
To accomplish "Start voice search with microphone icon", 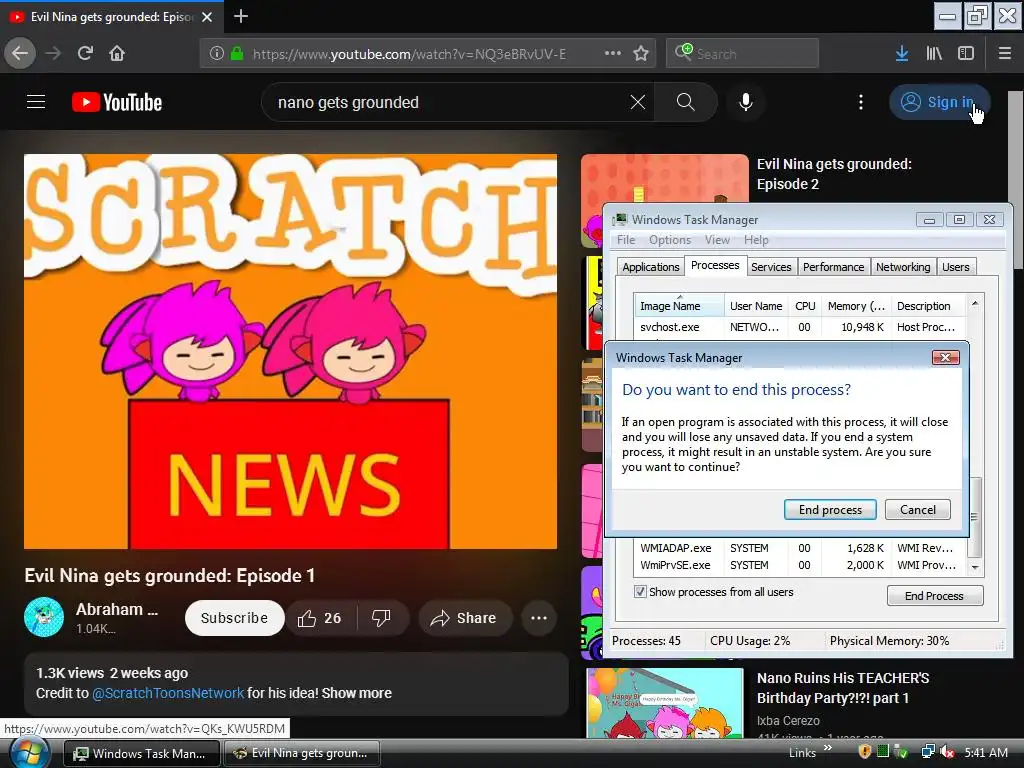I will point(746,102).
